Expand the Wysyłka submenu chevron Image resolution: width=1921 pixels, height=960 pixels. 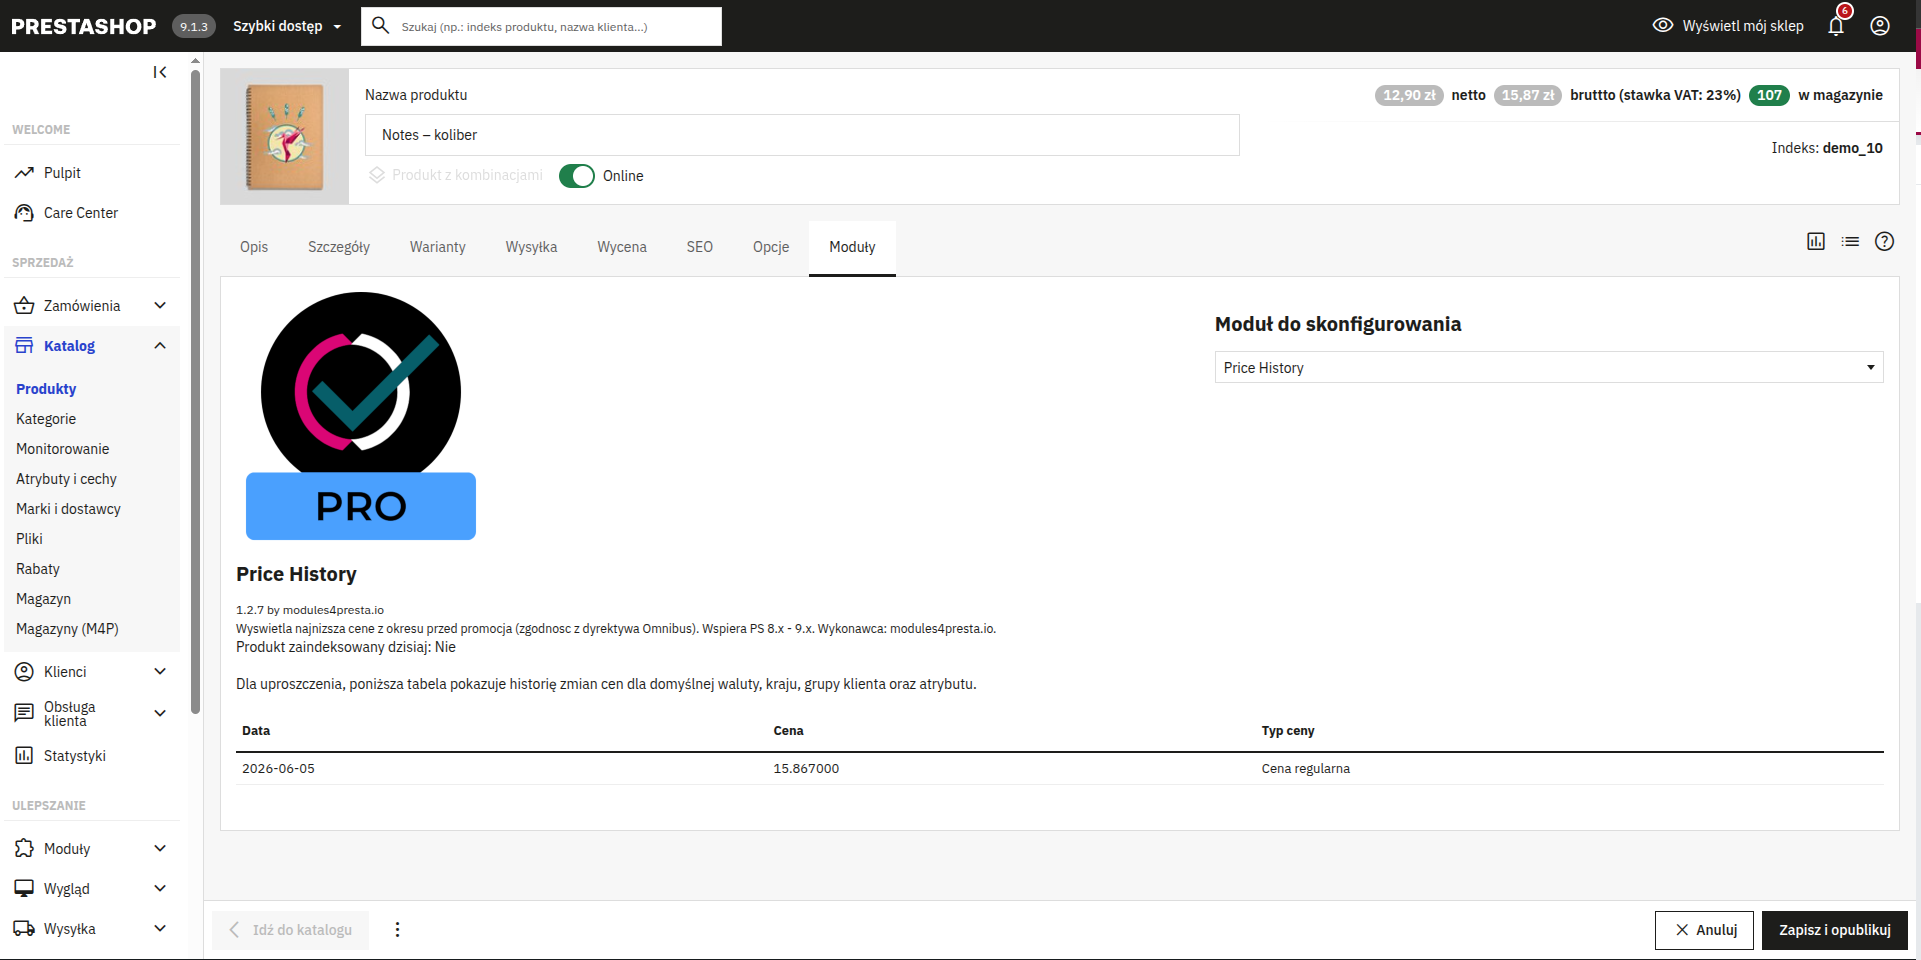pos(160,929)
